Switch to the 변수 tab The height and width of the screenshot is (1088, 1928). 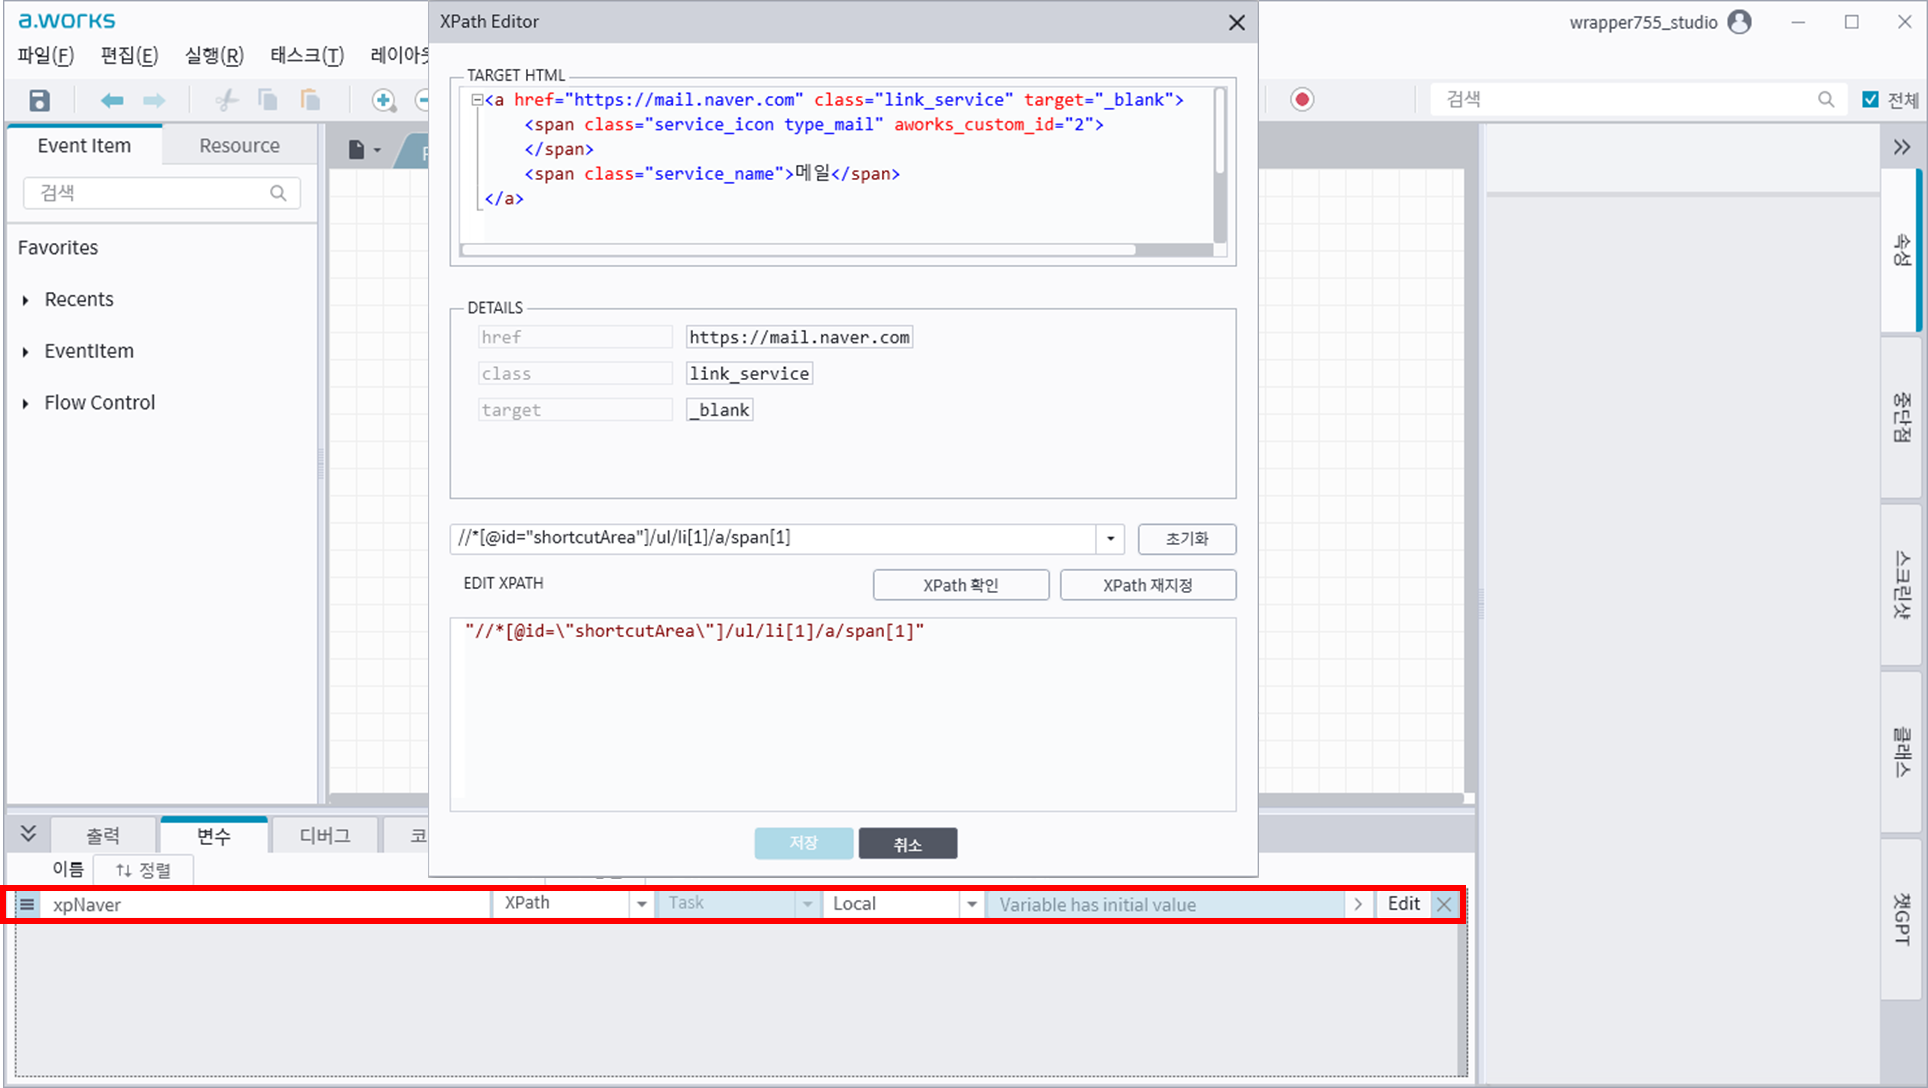[x=213, y=835]
